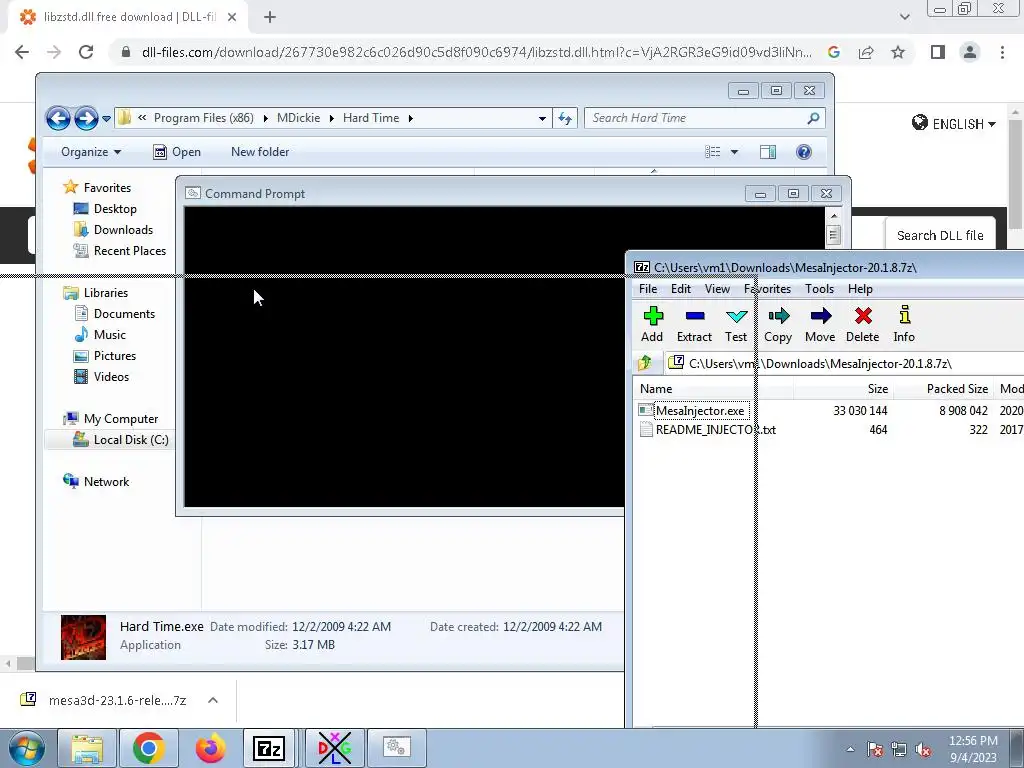
Task: Click the Windows Start button
Action: (x=26, y=748)
